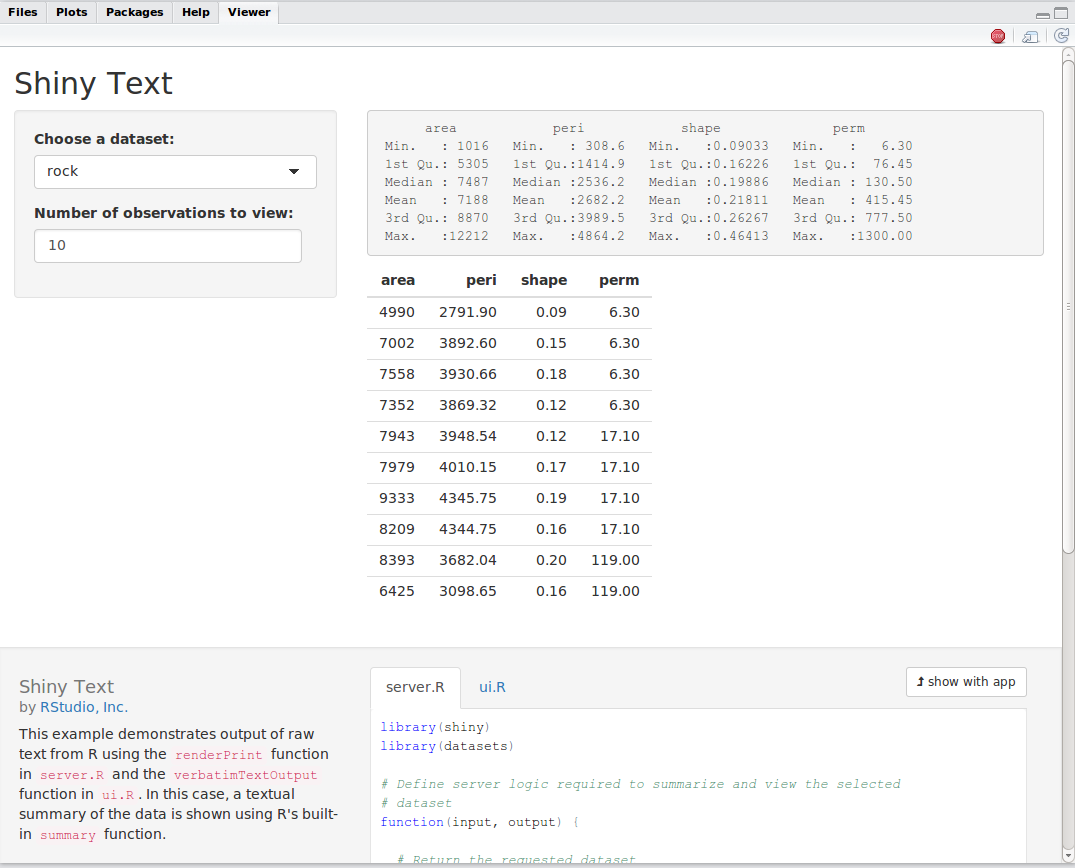Switch to the Plots tab

pyautogui.click(x=71, y=12)
